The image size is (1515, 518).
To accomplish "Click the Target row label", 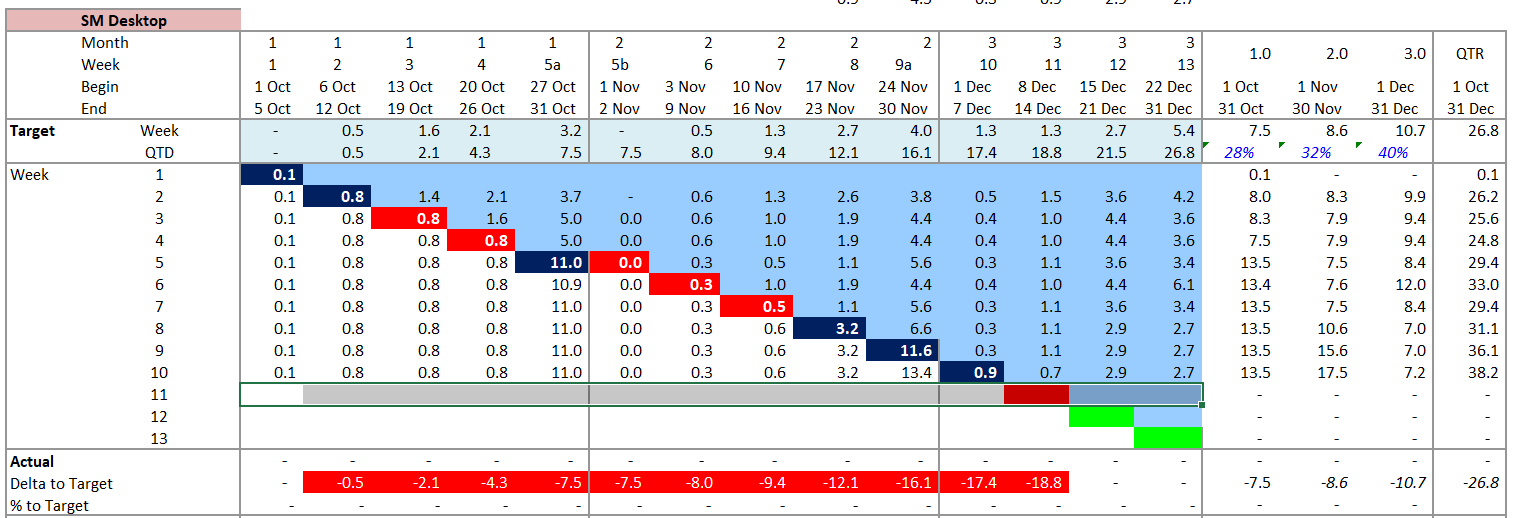I will [32, 131].
